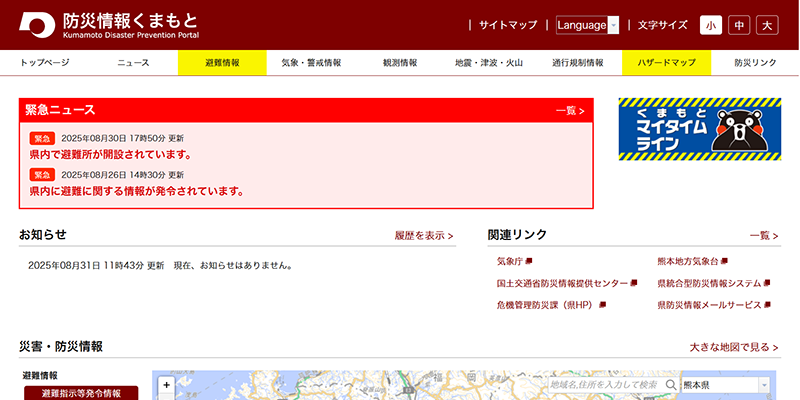Click 大きな地図で見る link
The image size is (800, 400).
pos(734,347)
